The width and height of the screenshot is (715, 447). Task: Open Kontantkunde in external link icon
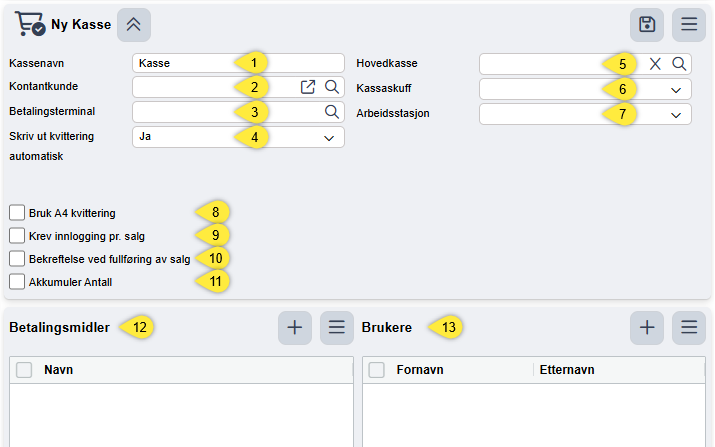(308, 87)
